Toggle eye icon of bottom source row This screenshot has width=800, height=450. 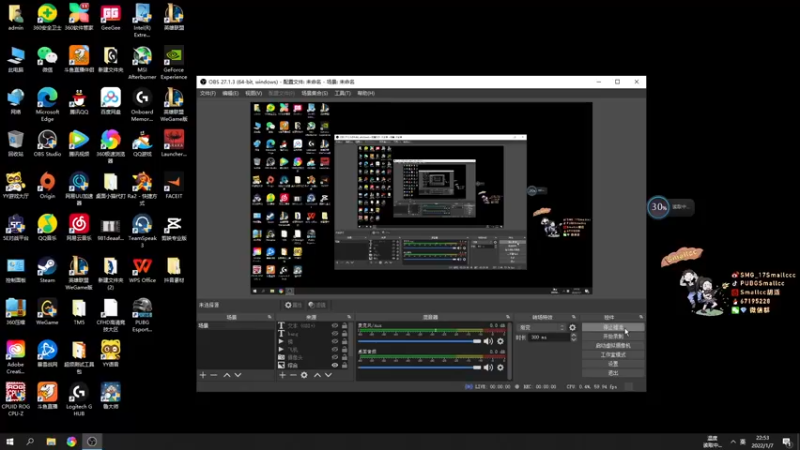tap(335, 365)
